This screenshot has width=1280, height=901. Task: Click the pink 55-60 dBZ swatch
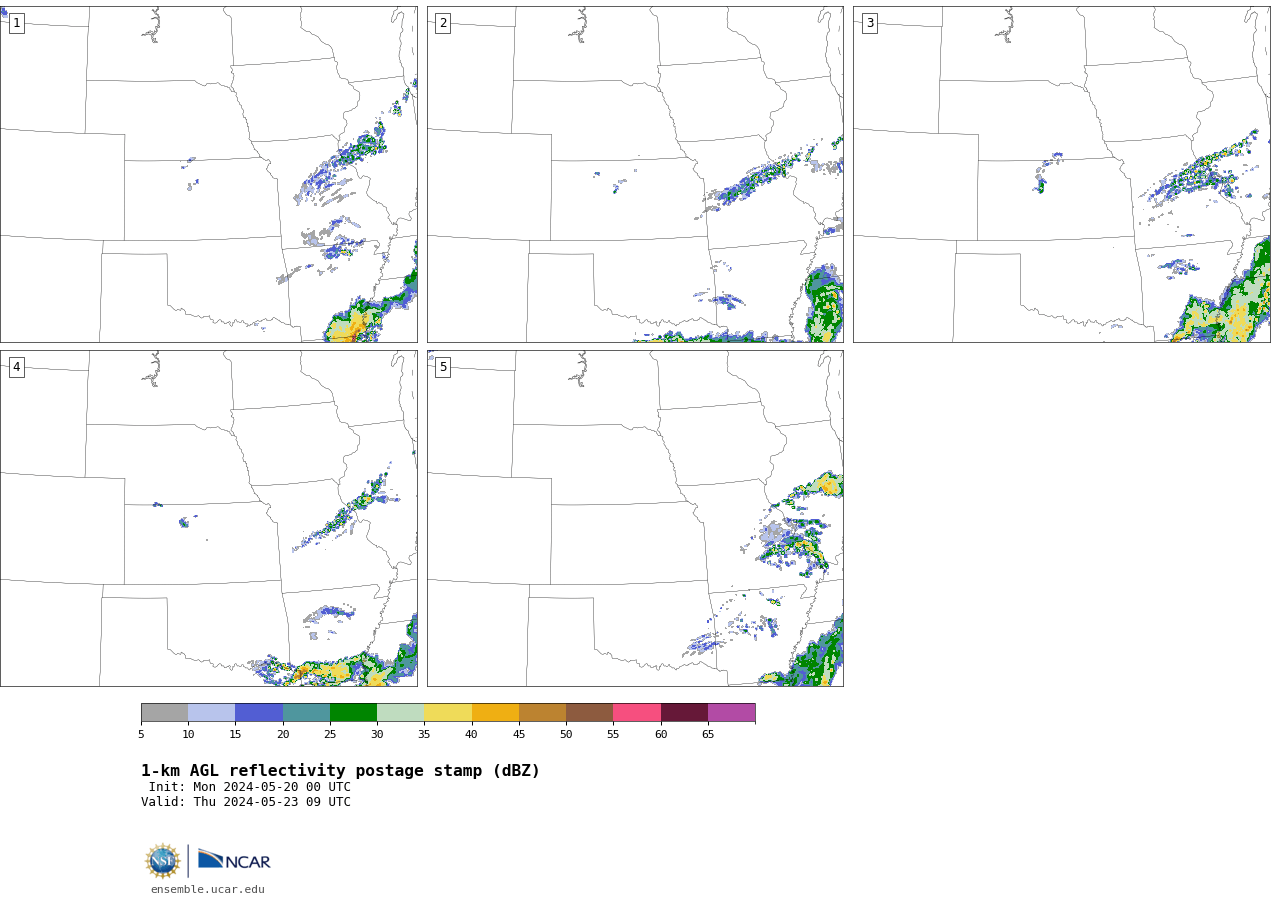[x=637, y=712]
